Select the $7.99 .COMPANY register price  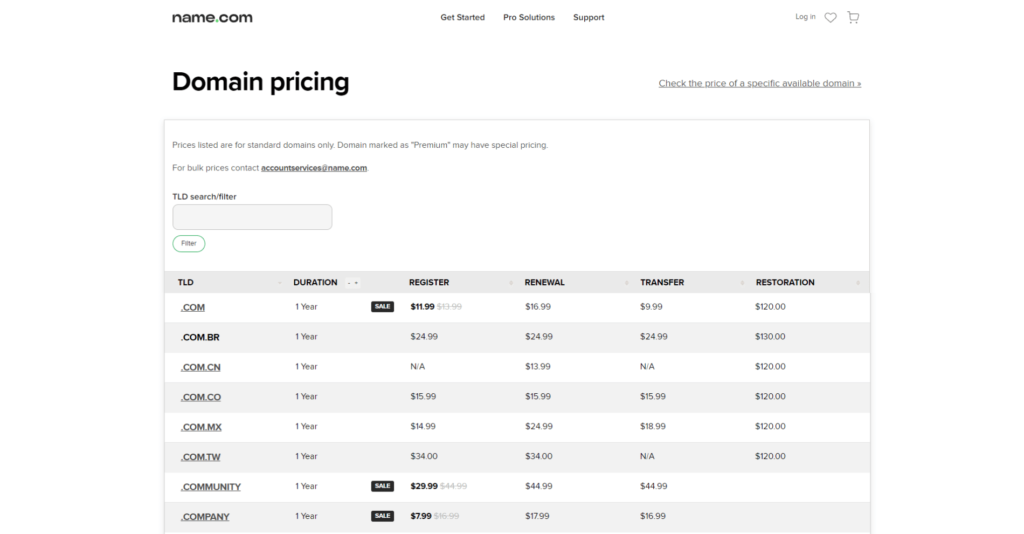(x=421, y=516)
